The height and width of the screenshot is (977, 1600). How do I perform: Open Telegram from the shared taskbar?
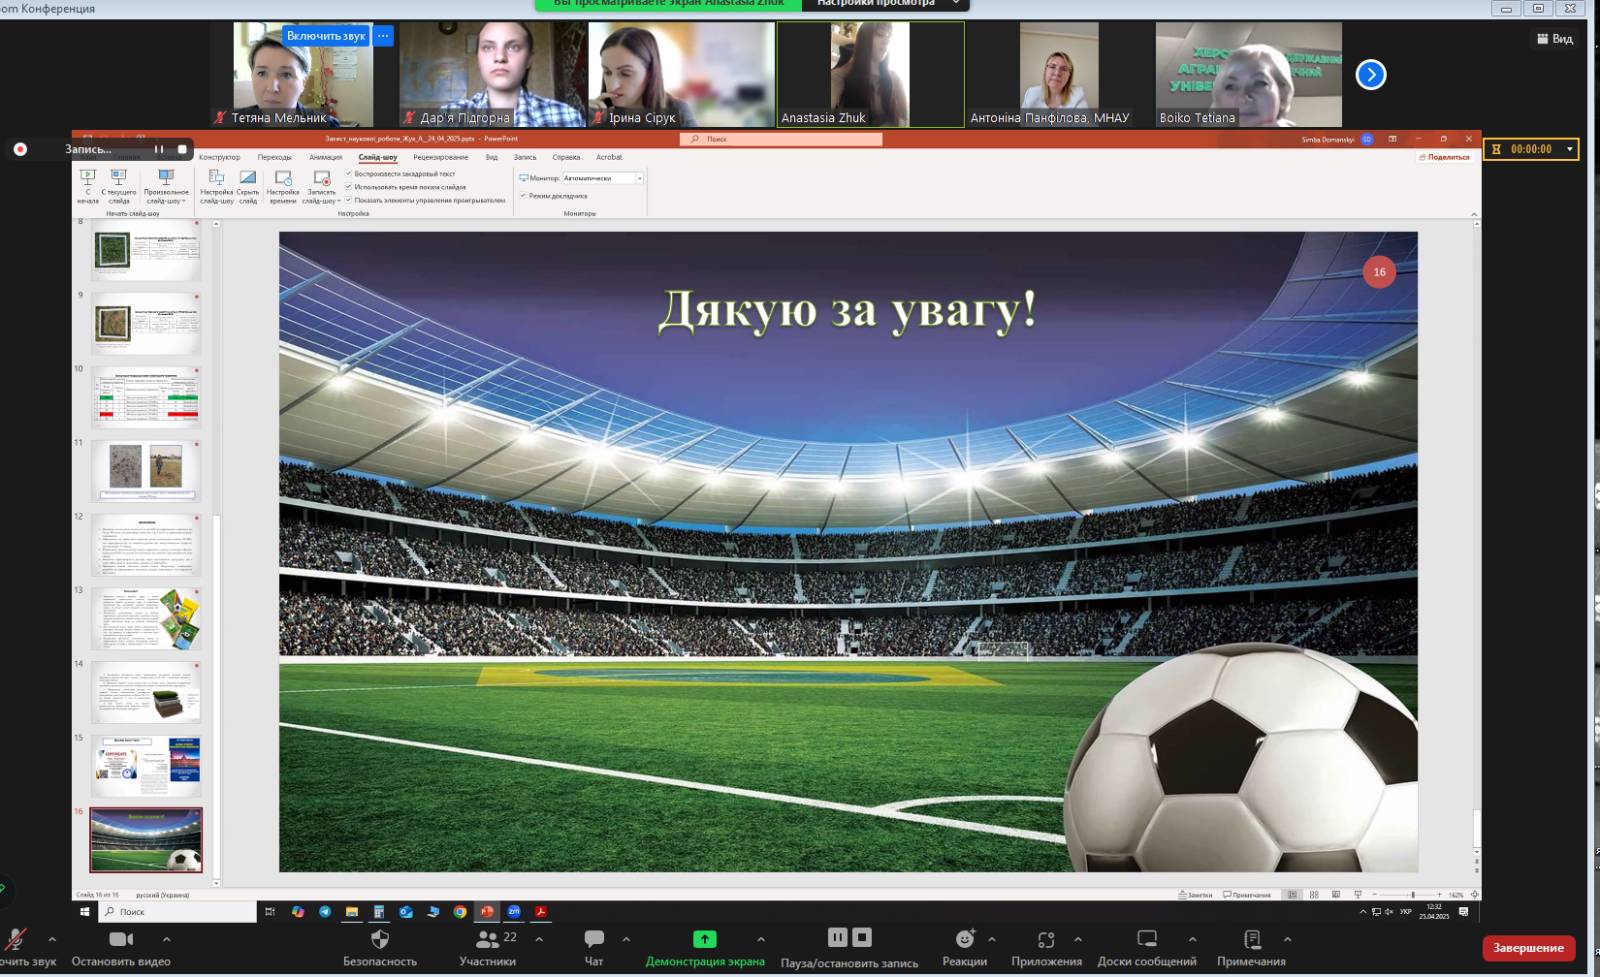325,911
